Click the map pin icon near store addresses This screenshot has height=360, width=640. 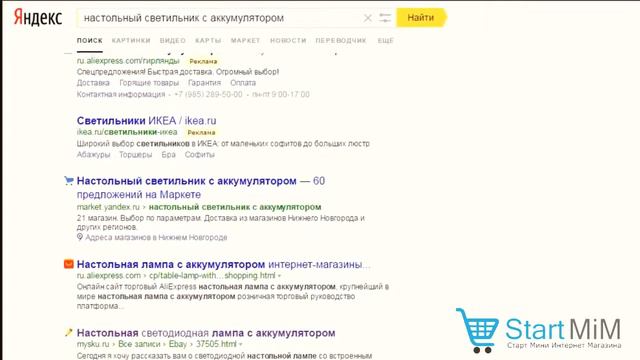click(x=80, y=237)
